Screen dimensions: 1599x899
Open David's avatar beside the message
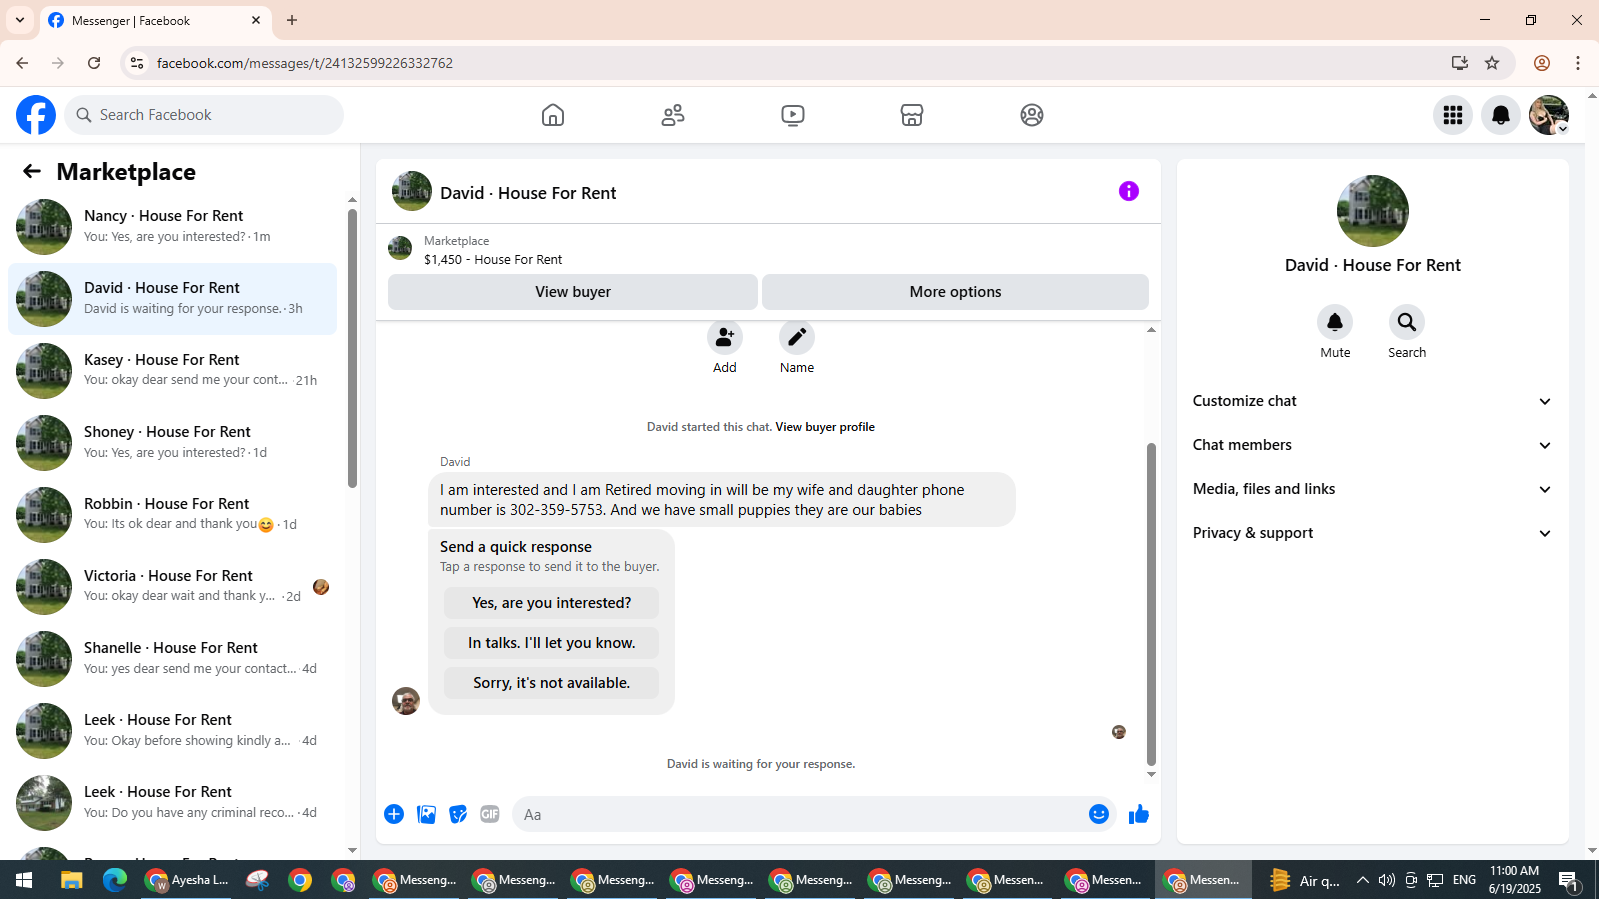pos(406,701)
